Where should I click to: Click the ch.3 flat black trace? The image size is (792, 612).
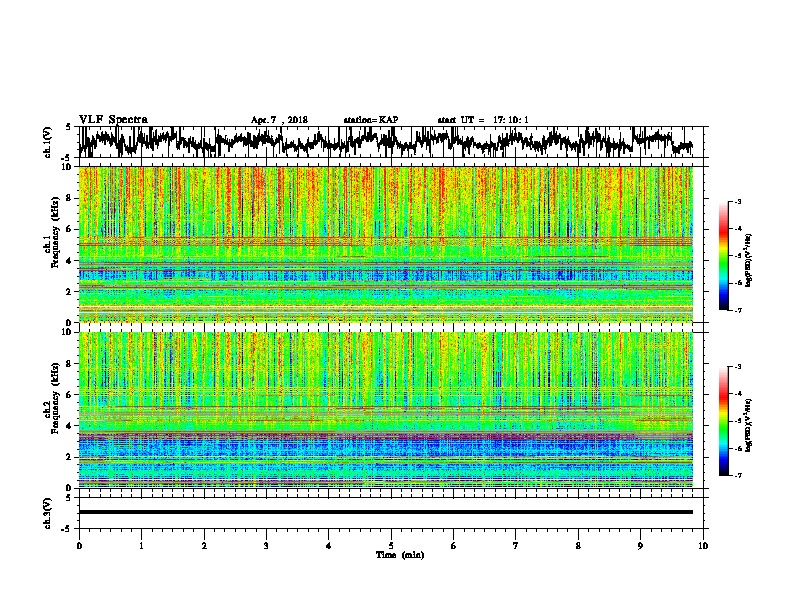click(386, 512)
